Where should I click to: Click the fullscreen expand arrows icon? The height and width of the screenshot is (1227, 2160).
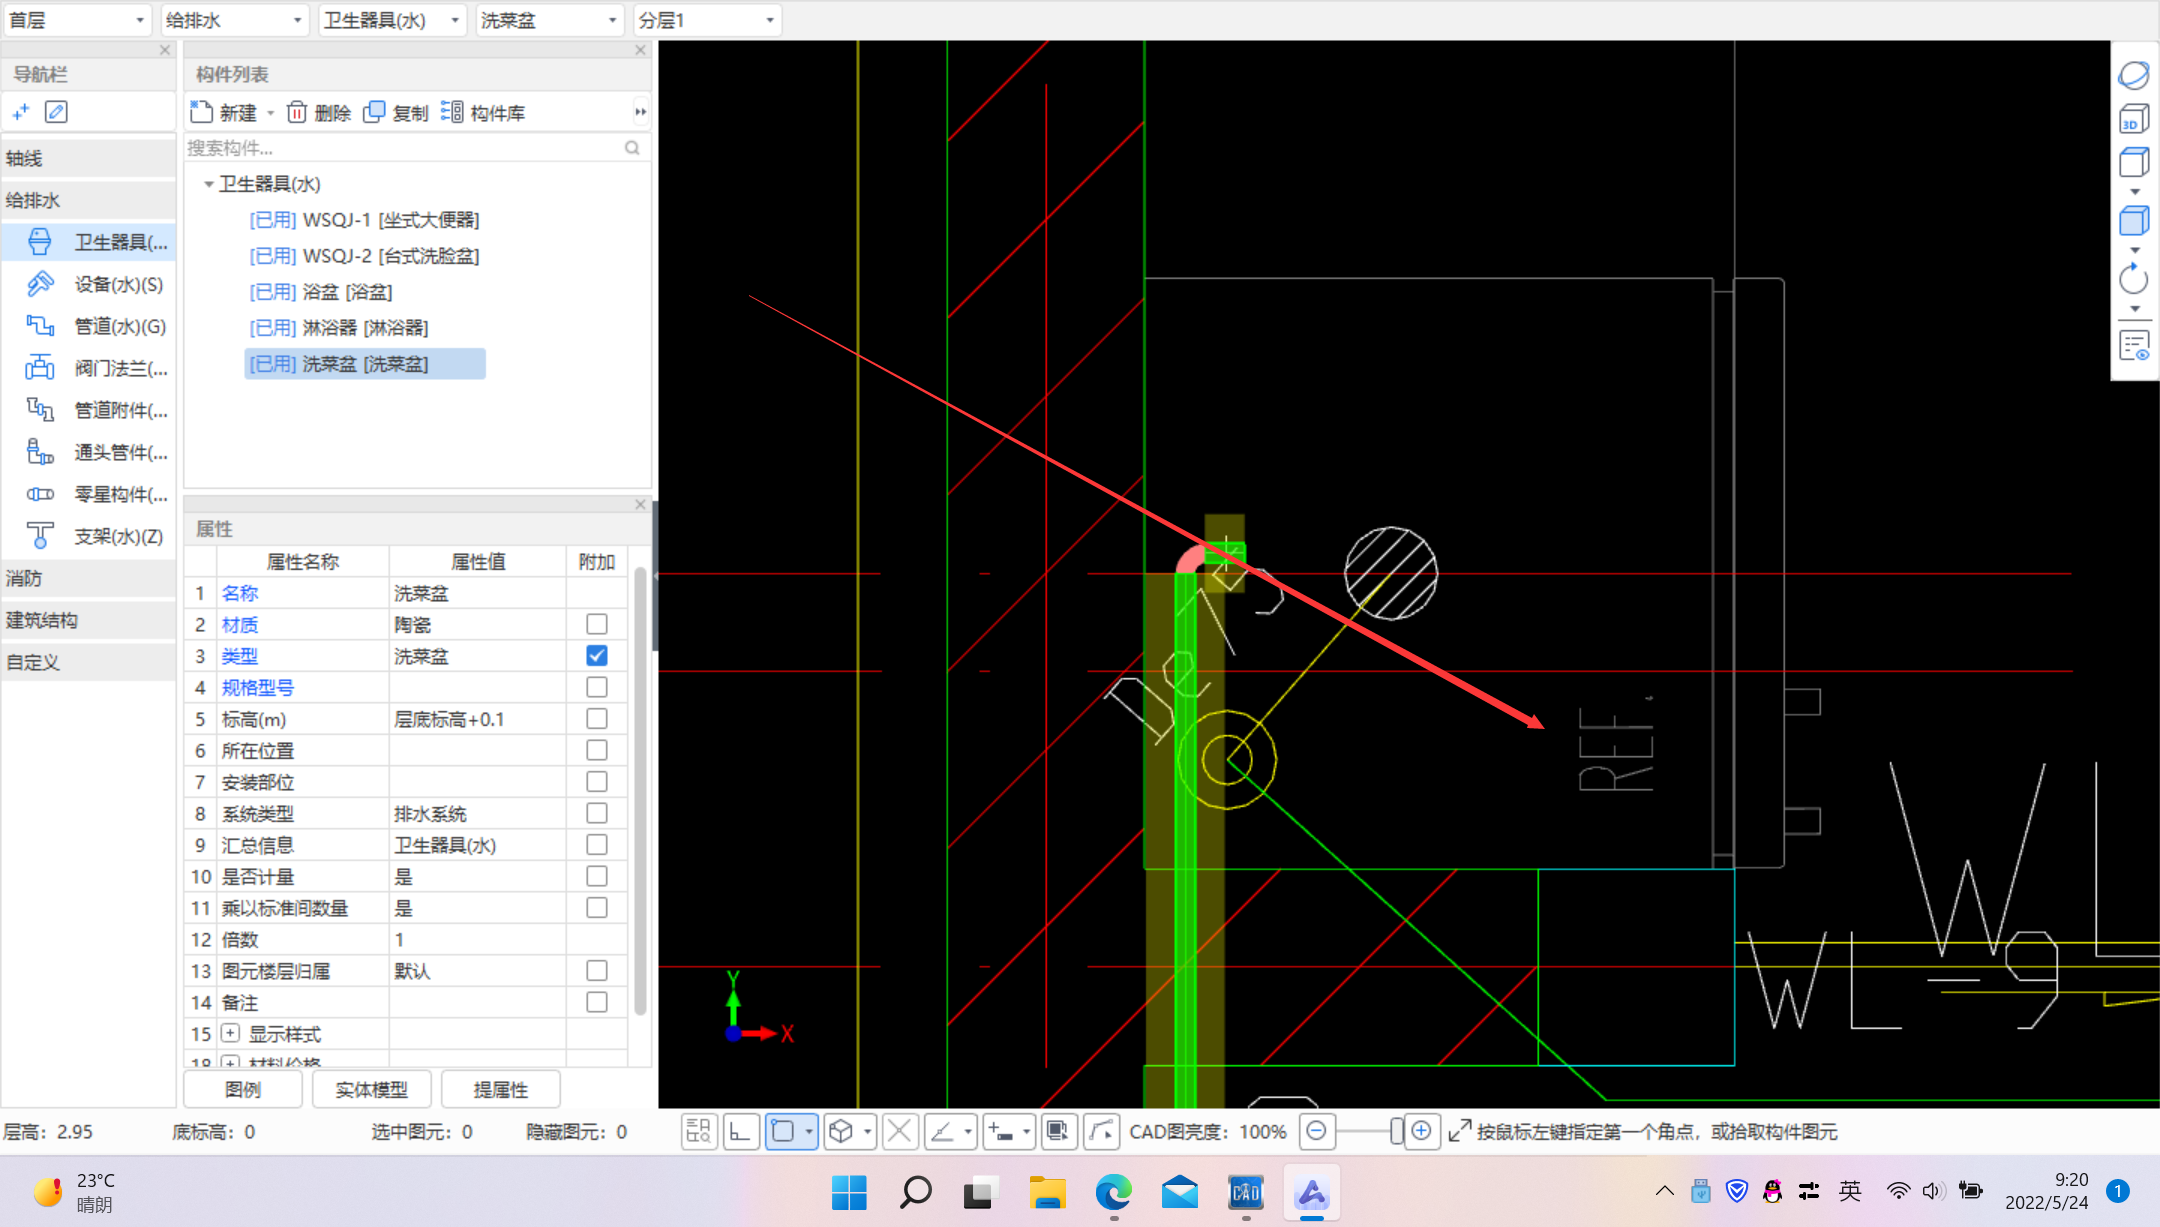click(x=1459, y=1131)
